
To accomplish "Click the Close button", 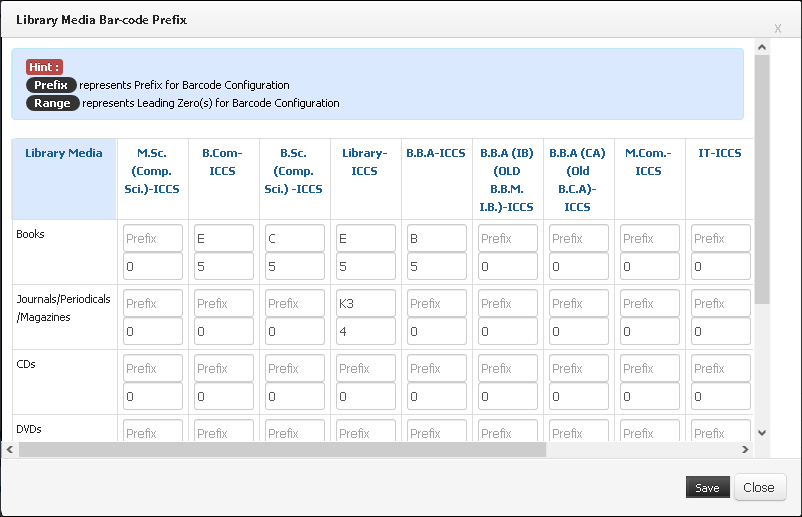I will click(x=759, y=487).
